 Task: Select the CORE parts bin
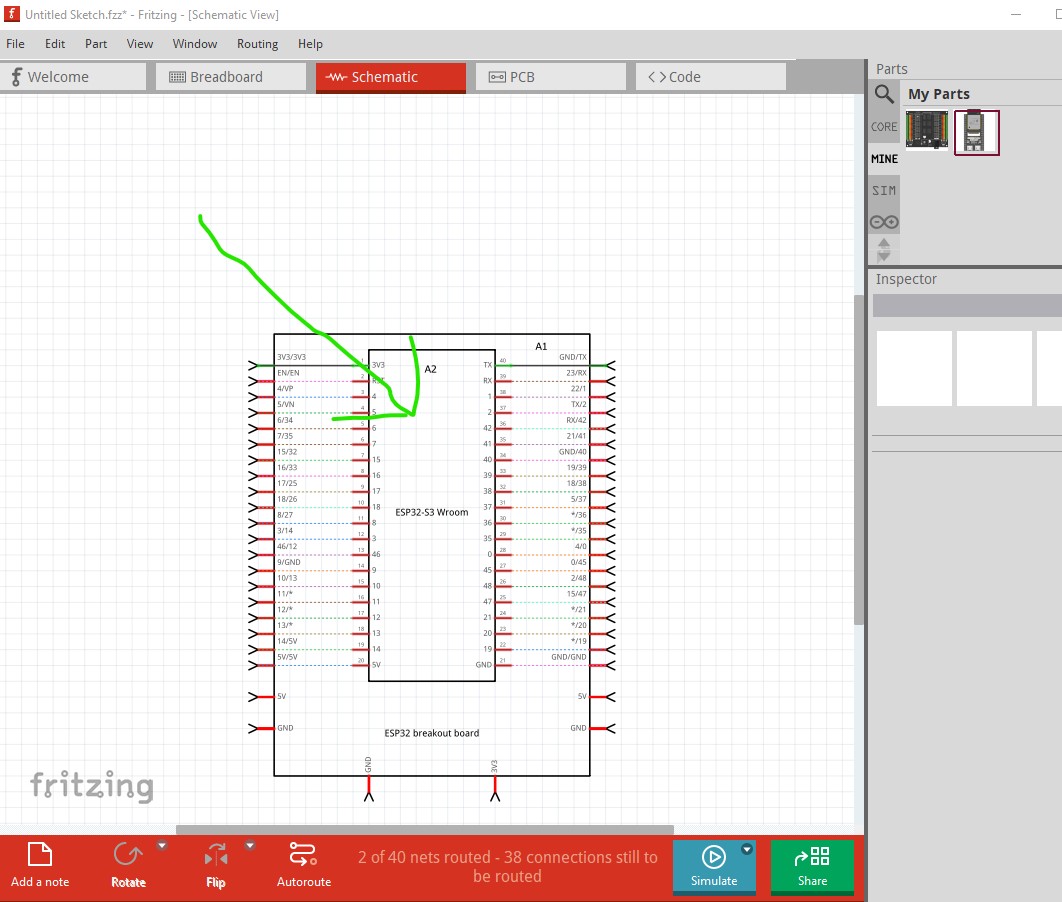[884, 127]
